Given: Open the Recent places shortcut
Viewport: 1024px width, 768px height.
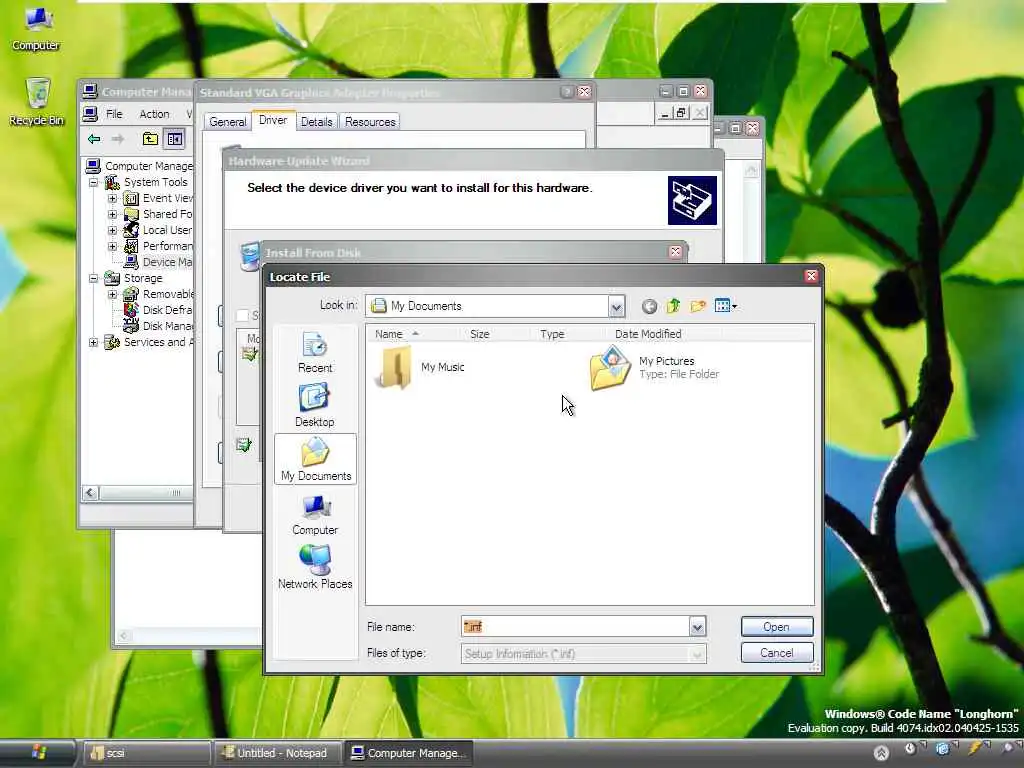Looking at the screenshot, I should [315, 353].
